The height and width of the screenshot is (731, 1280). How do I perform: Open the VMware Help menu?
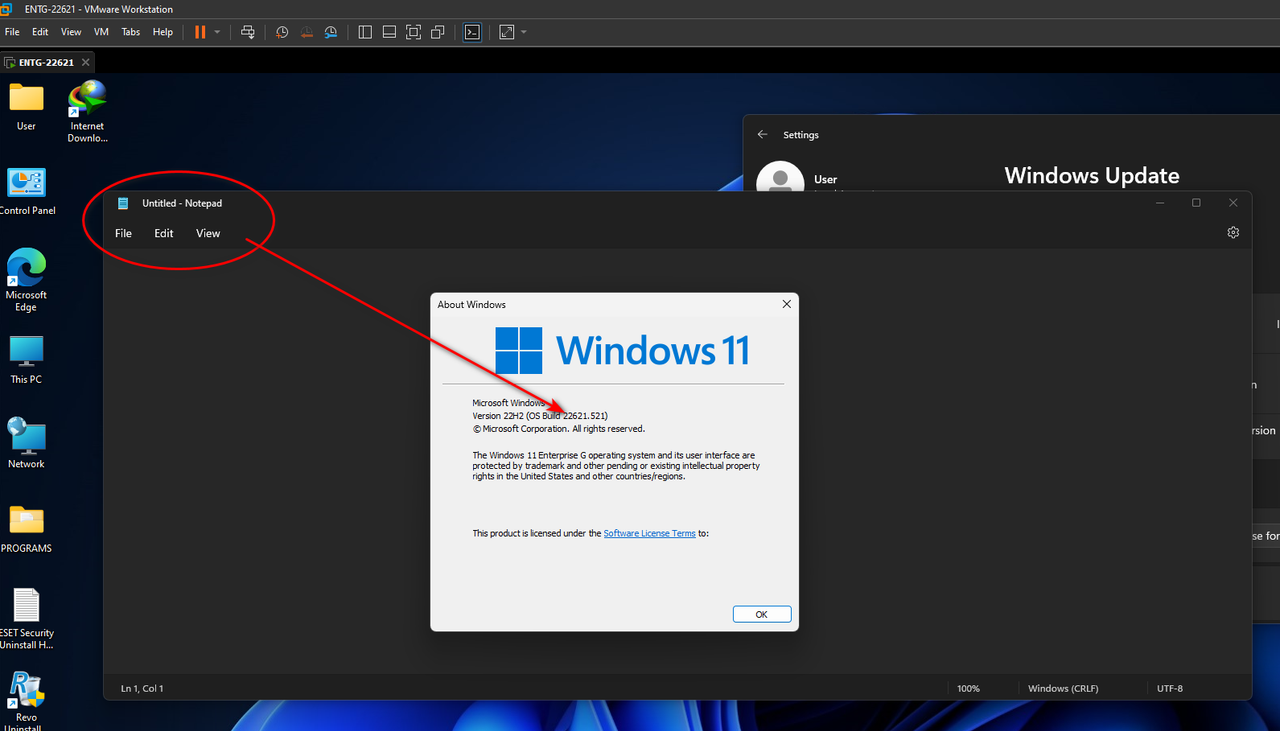pyautogui.click(x=163, y=32)
